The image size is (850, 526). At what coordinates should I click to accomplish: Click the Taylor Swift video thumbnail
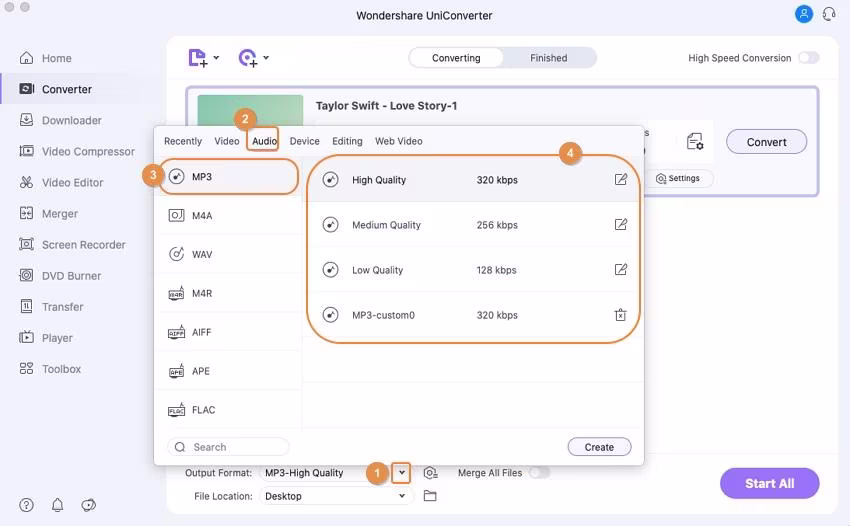coord(250,110)
